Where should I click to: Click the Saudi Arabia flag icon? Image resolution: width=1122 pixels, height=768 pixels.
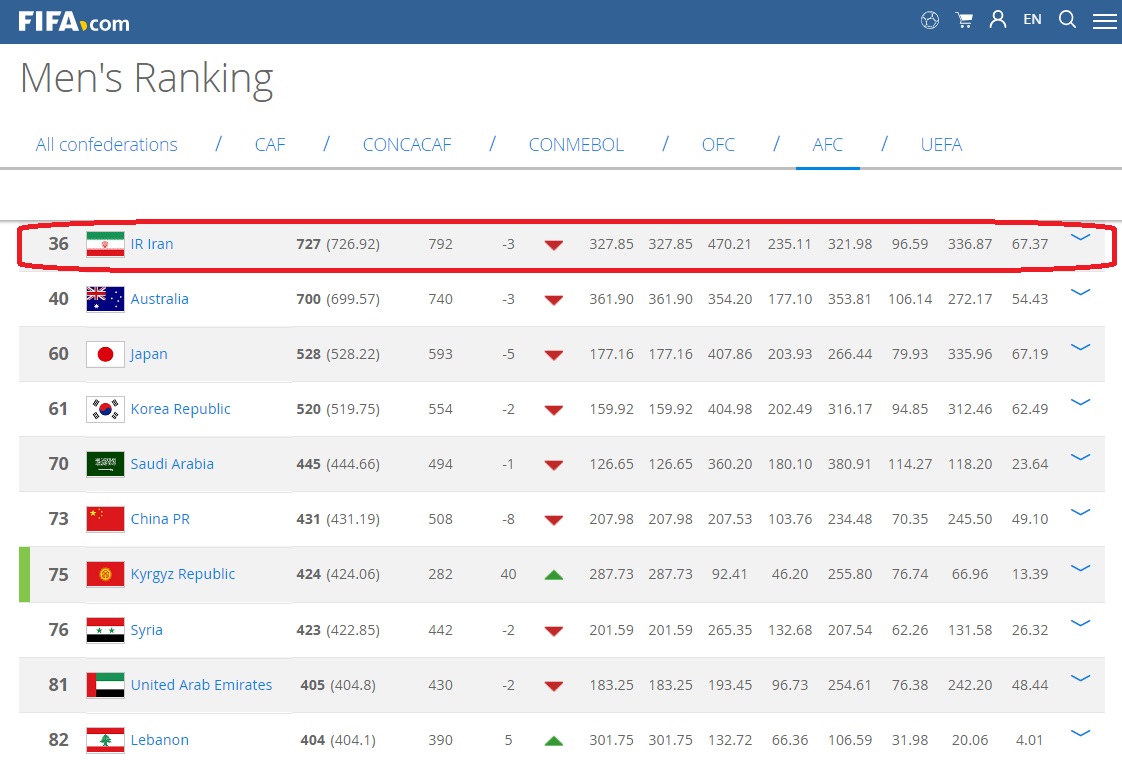click(105, 464)
